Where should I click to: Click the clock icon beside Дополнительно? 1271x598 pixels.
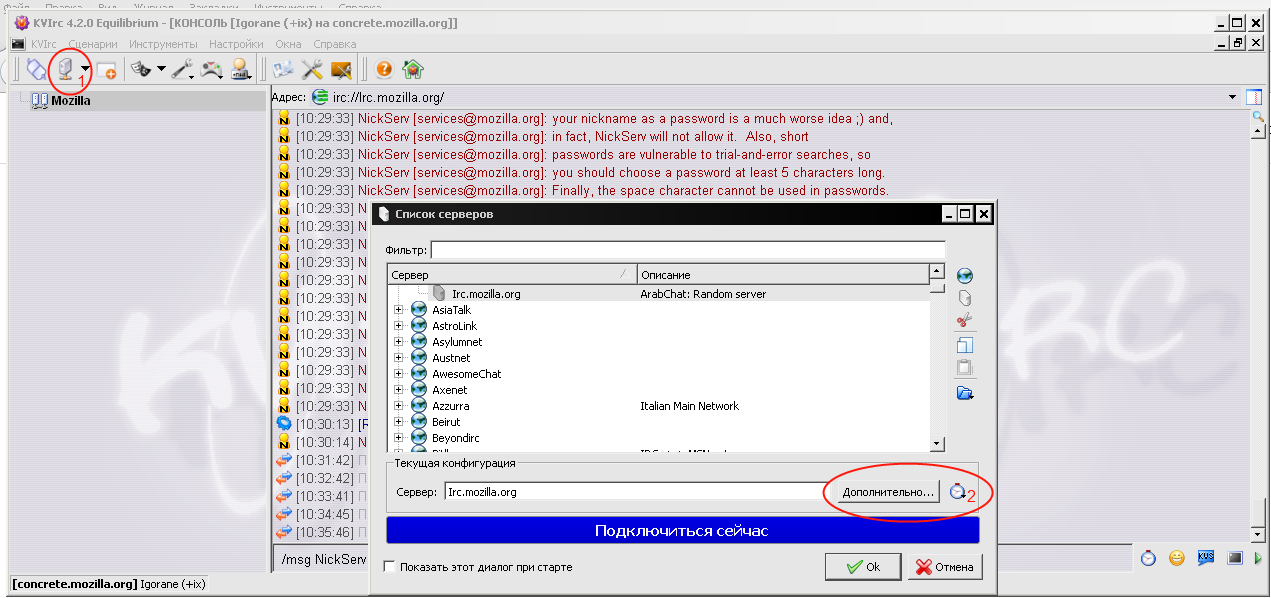pos(958,491)
